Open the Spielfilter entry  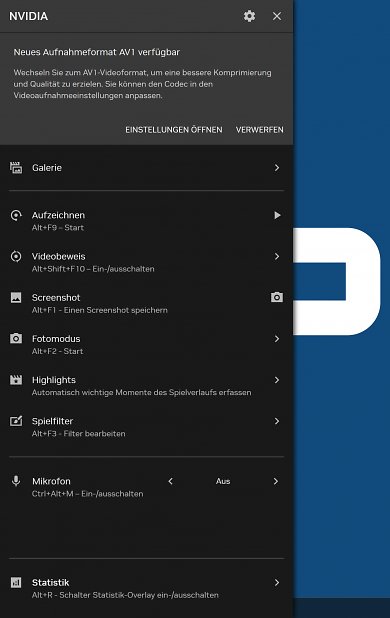(x=146, y=427)
